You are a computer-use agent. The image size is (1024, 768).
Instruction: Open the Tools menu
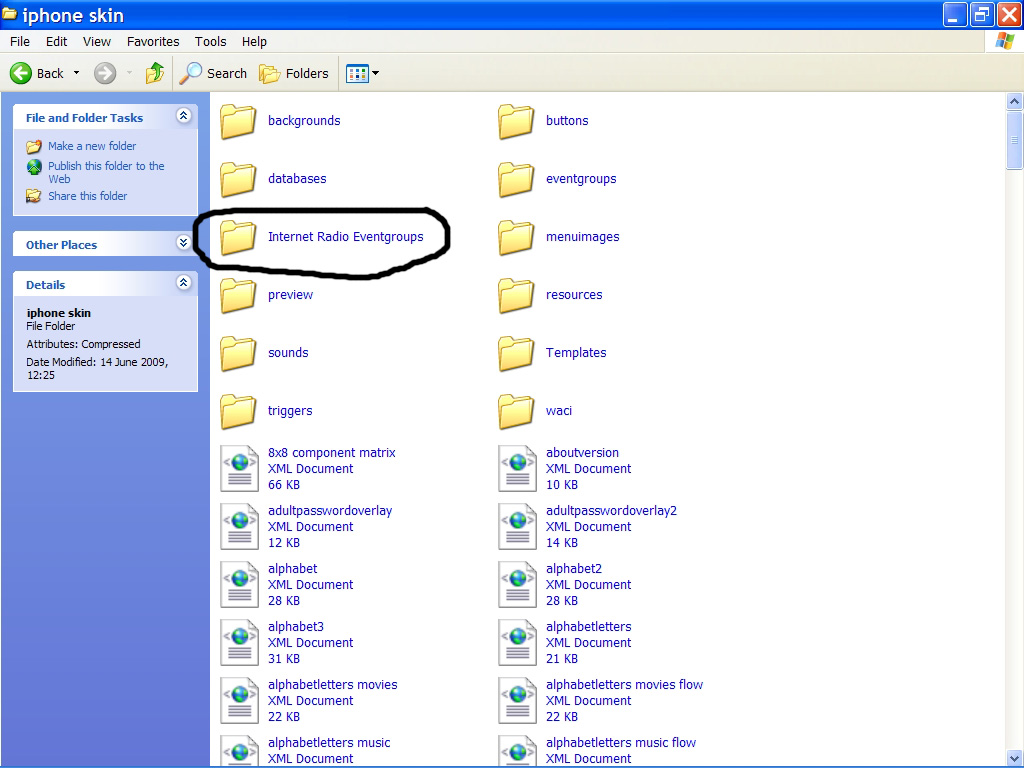click(x=210, y=41)
